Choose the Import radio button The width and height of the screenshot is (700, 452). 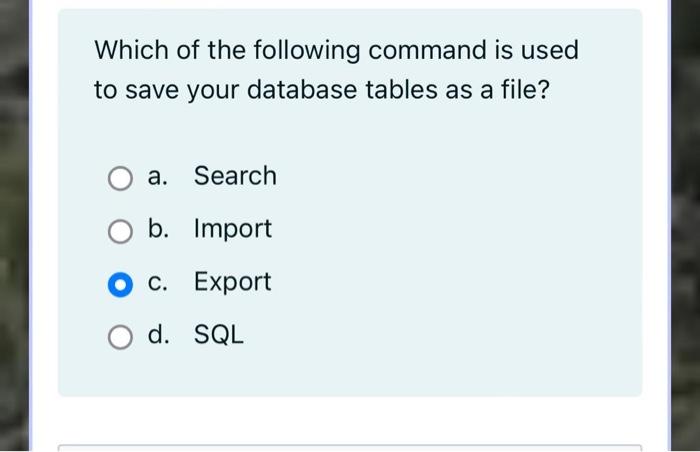(x=120, y=231)
